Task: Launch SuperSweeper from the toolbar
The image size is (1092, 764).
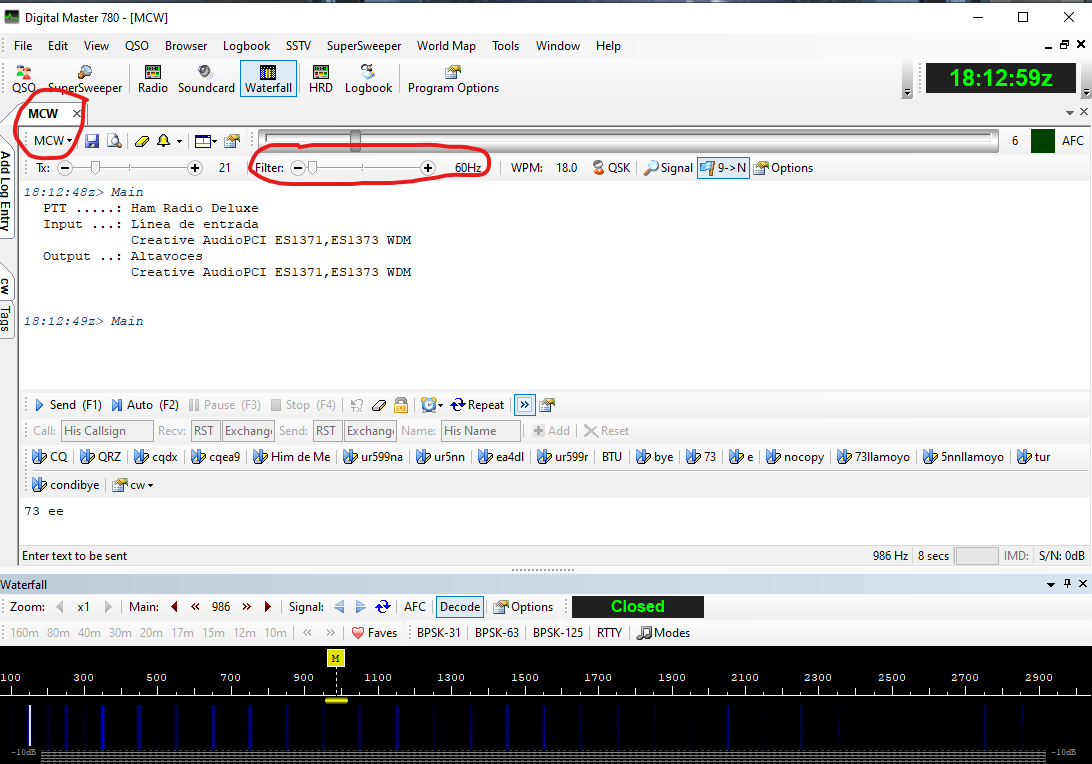Action: [x=85, y=79]
